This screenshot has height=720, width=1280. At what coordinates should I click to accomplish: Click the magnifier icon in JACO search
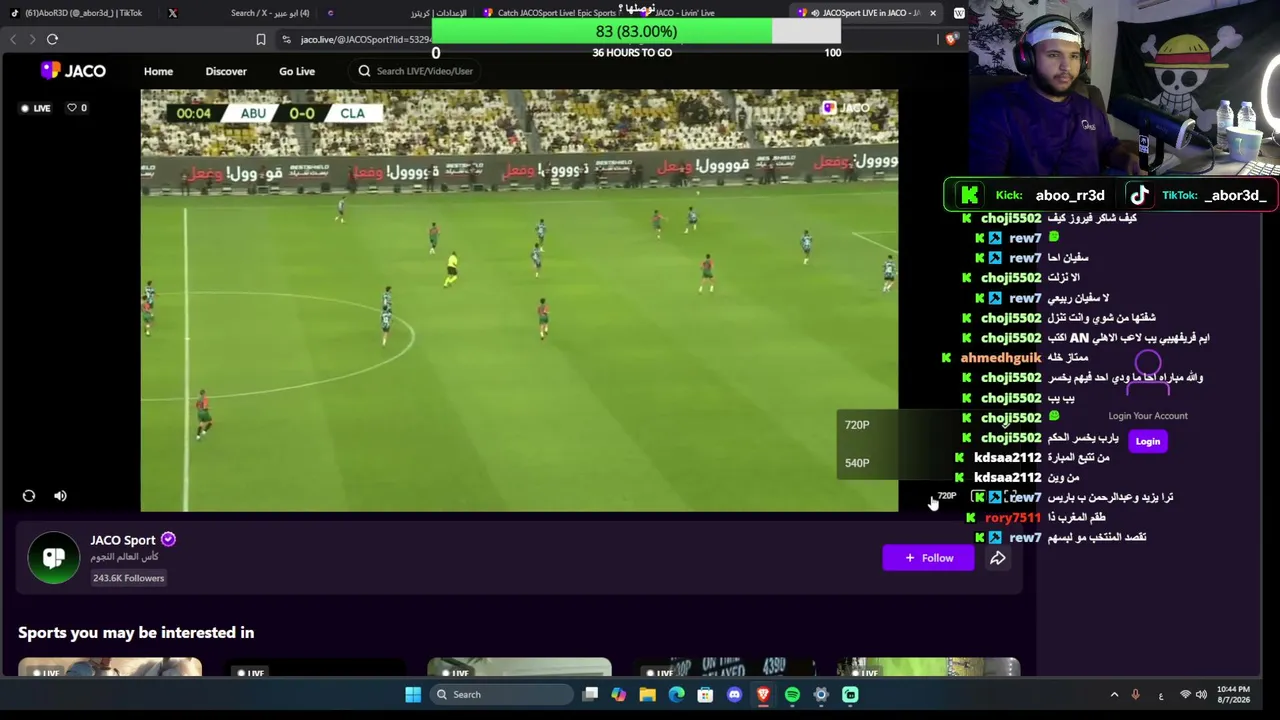click(364, 71)
